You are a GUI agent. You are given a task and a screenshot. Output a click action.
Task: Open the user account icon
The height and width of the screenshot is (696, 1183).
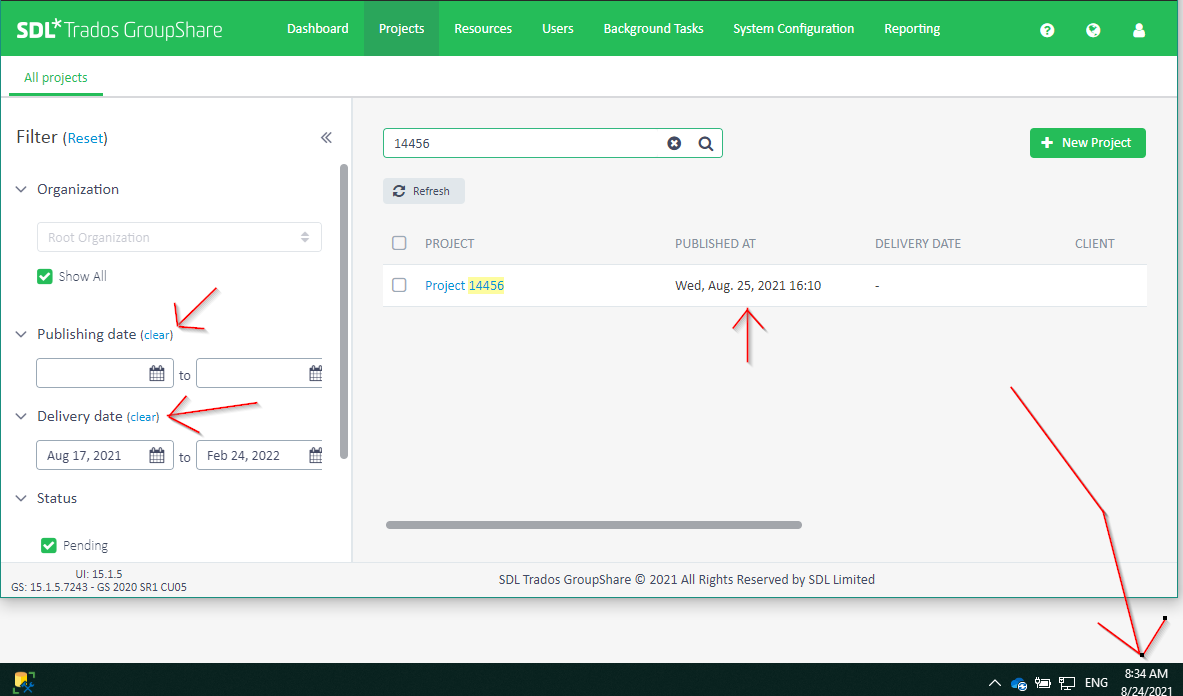point(1139,30)
